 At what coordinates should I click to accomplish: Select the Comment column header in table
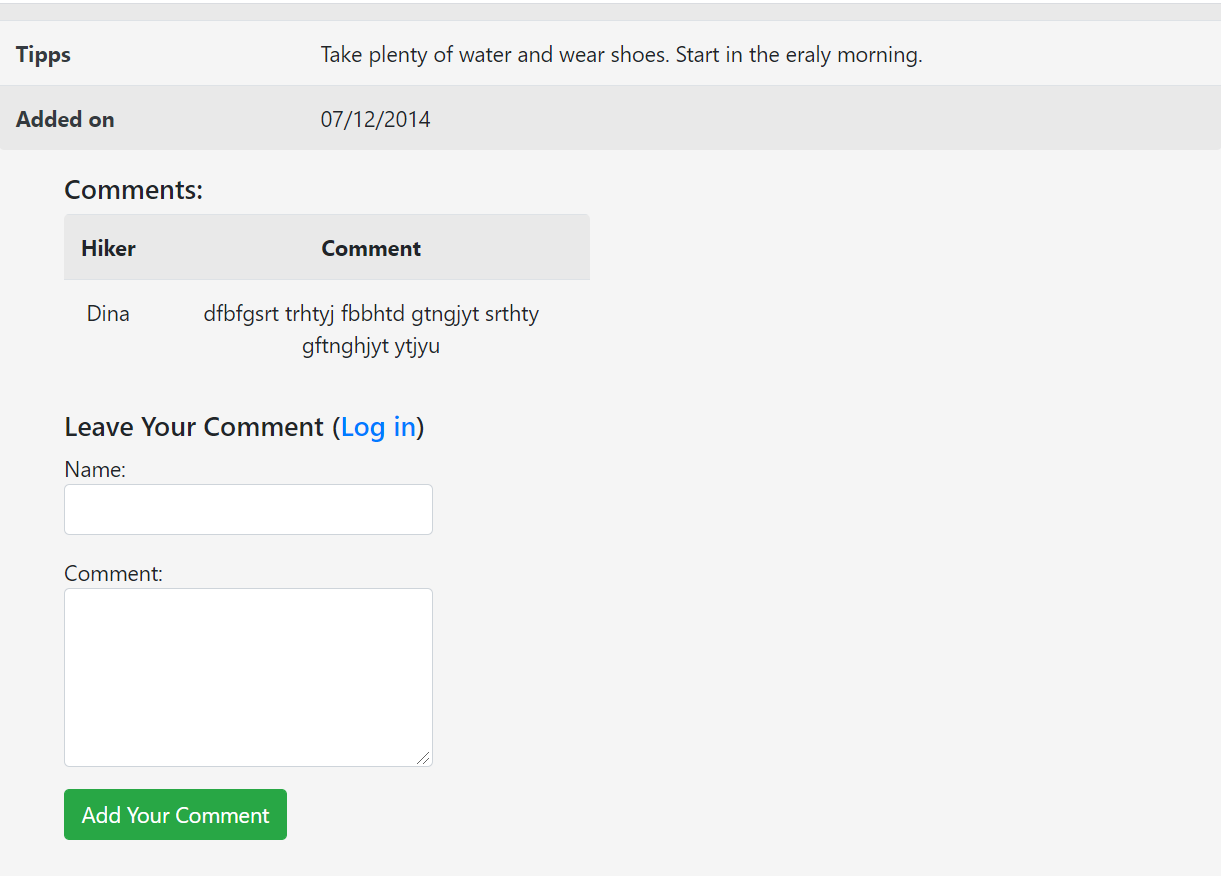tap(371, 248)
